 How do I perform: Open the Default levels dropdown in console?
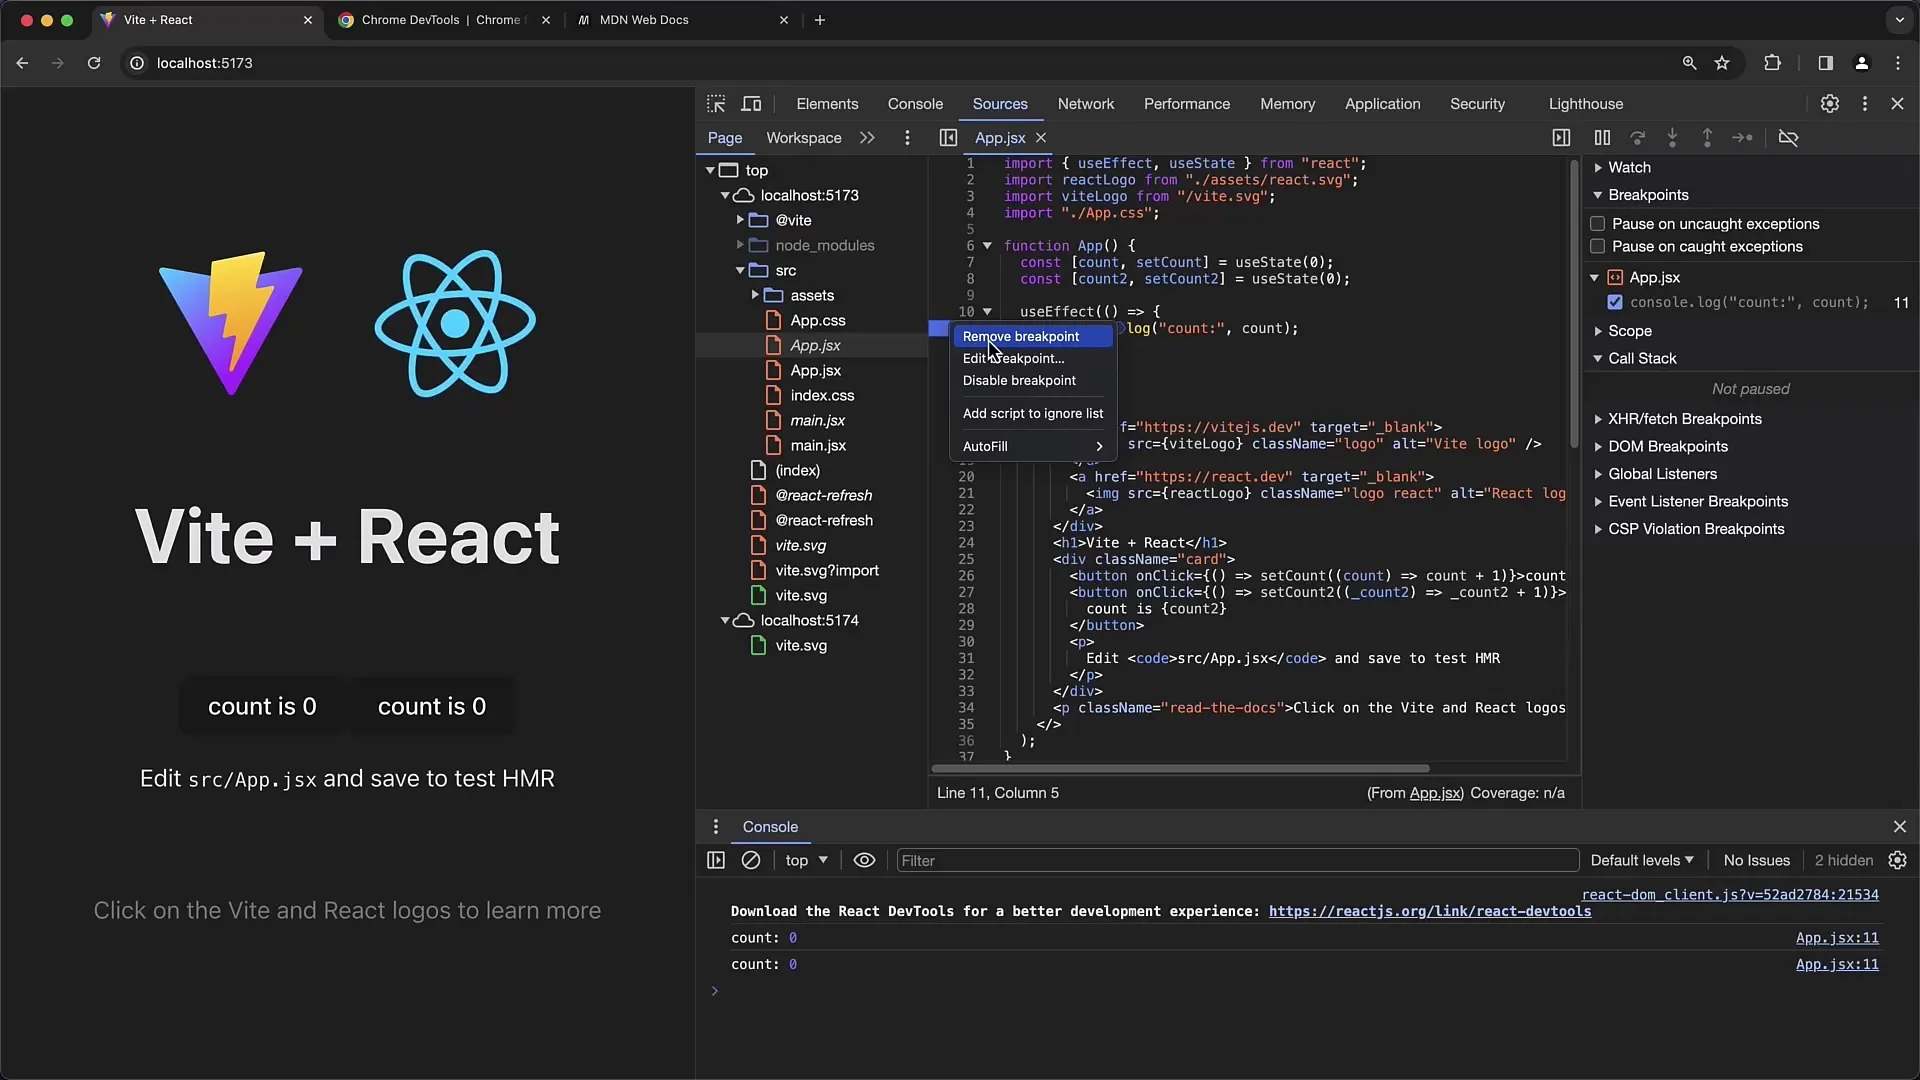point(1640,860)
